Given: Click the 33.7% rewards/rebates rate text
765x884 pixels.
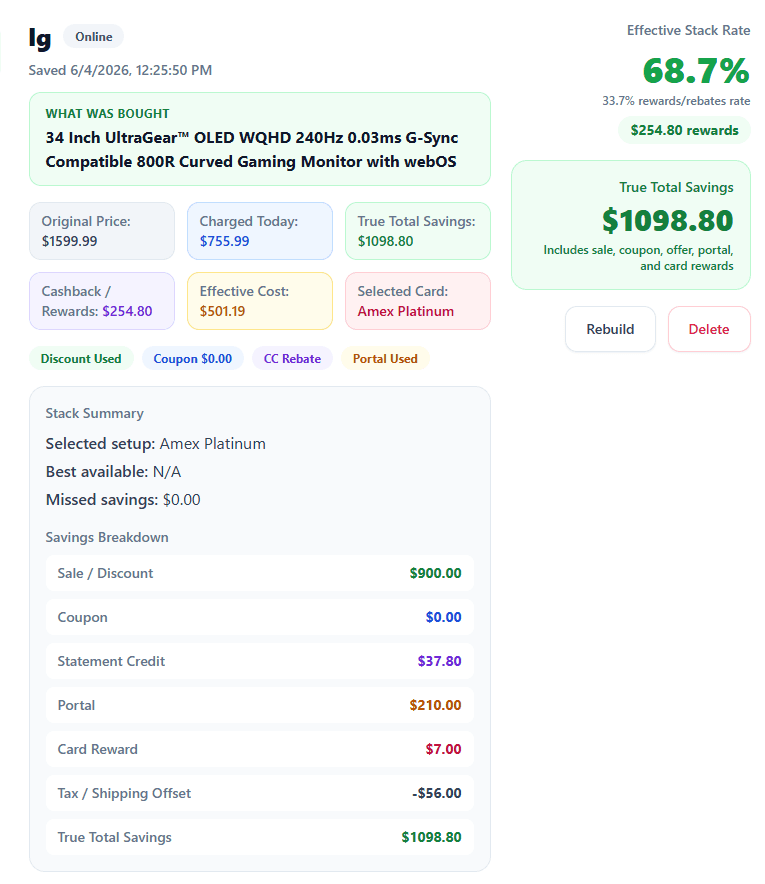Looking at the screenshot, I should pos(676,101).
